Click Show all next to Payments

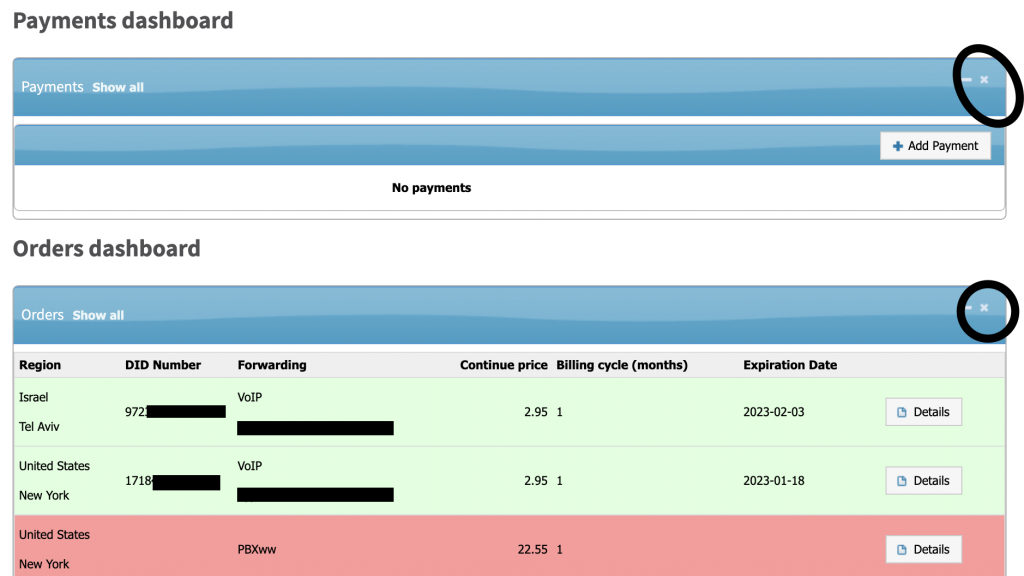pos(118,88)
